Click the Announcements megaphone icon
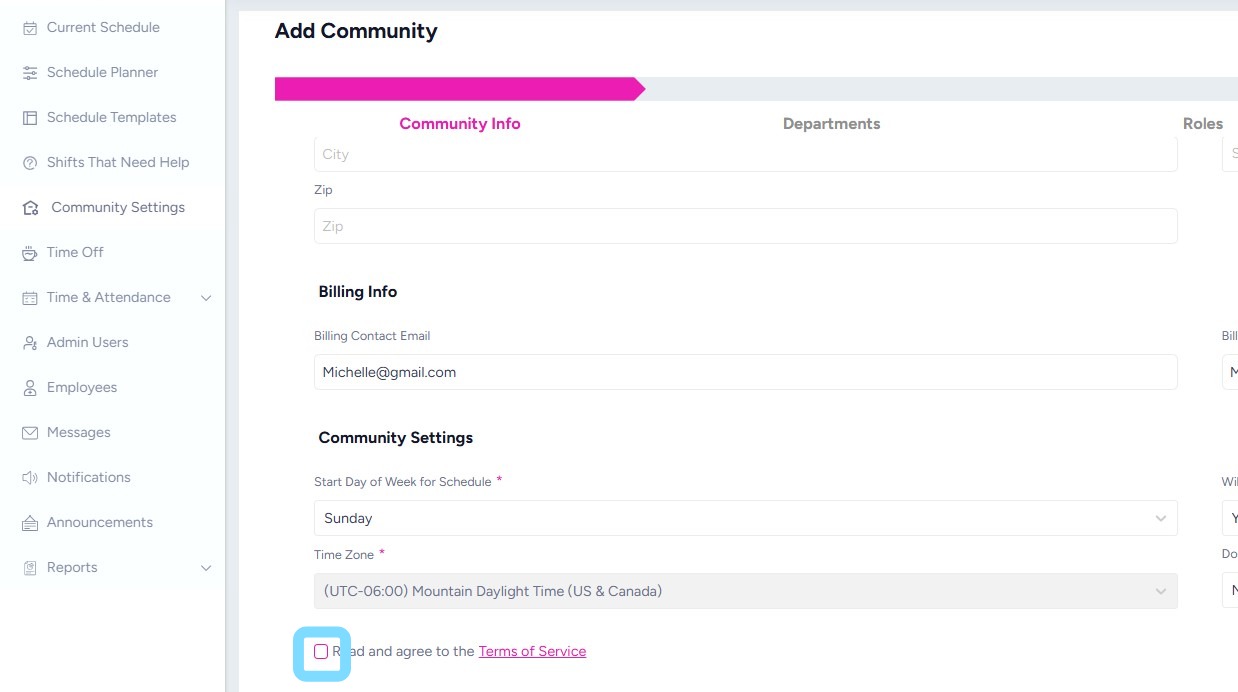This screenshot has width=1238, height=692. (30, 523)
